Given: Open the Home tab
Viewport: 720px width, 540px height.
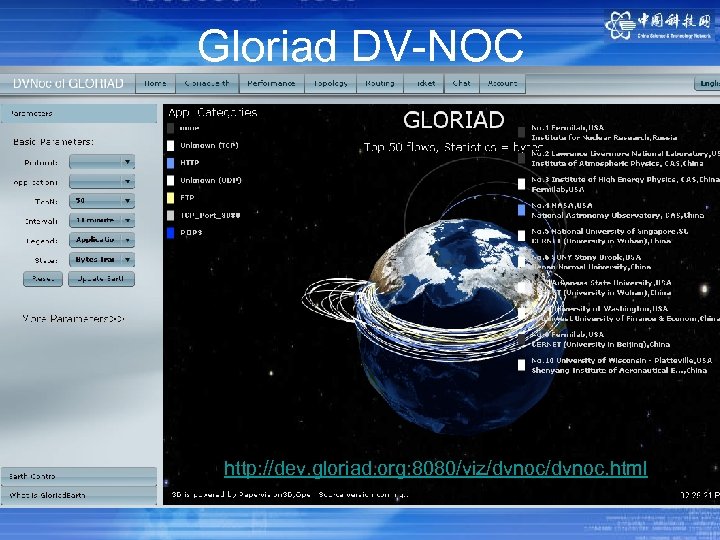Looking at the screenshot, I should click(x=155, y=84).
